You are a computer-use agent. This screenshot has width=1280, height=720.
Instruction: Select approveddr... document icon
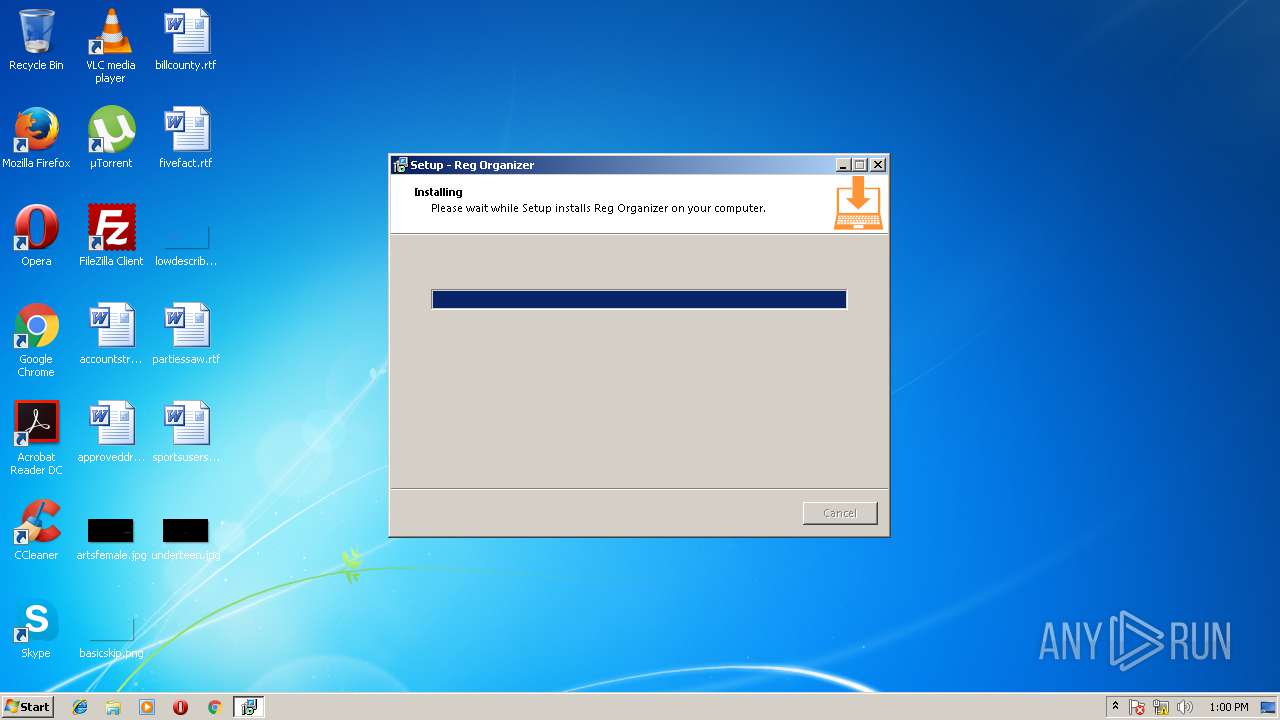click(111, 432)
